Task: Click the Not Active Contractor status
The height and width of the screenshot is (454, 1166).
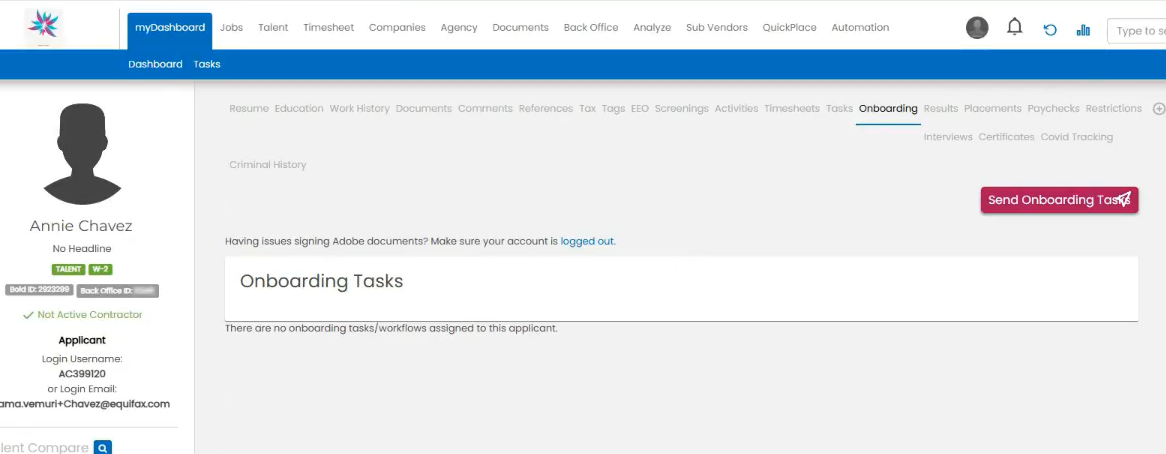Action: pos(82,315)
